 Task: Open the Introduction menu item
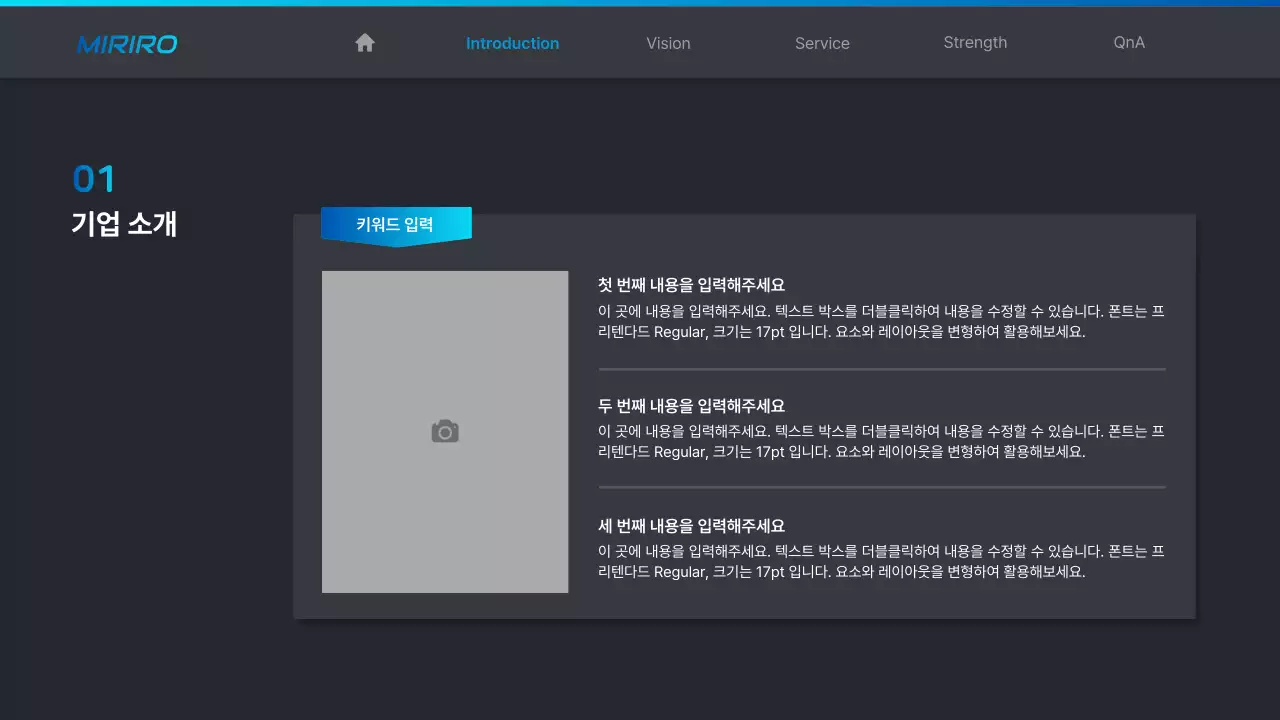click(512, 43)
